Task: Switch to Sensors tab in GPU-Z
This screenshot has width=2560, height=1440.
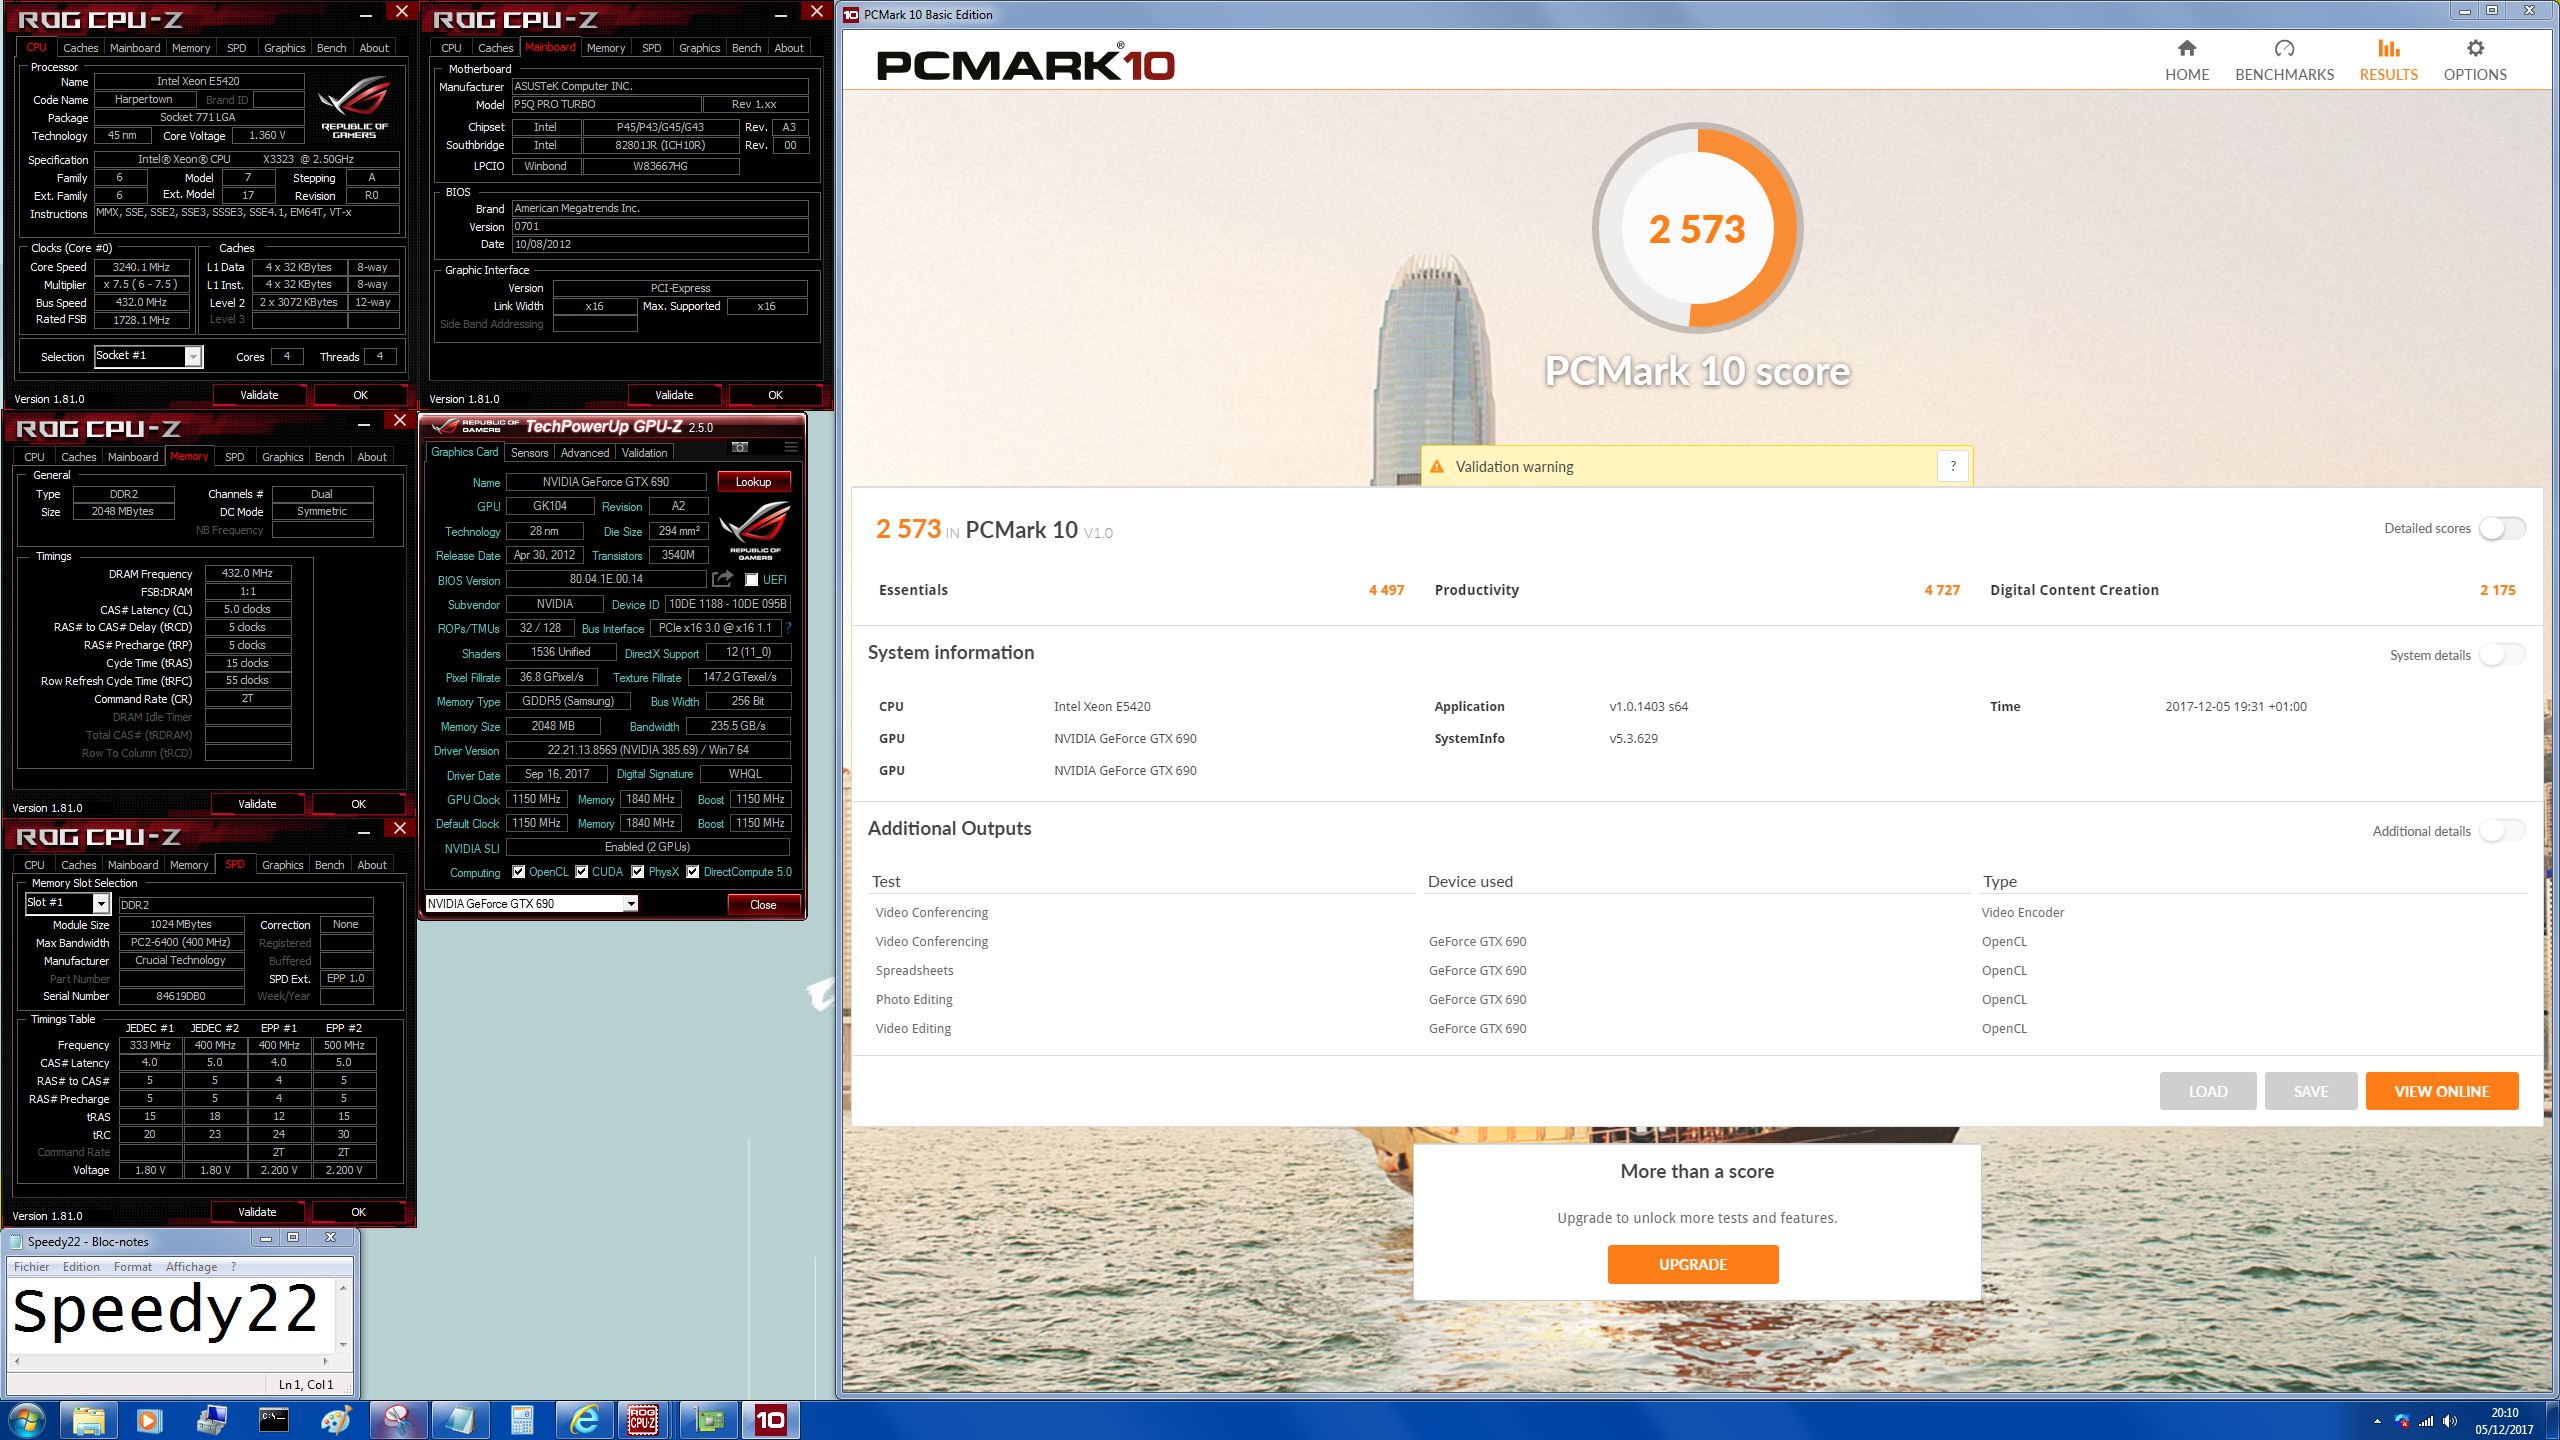Action: [529, 453]
